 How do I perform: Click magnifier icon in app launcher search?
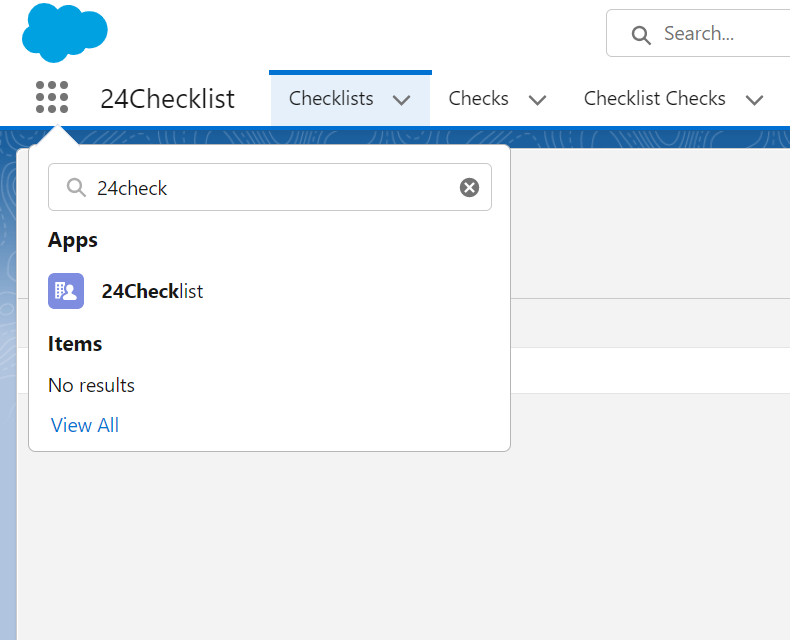tap(76, 188)
